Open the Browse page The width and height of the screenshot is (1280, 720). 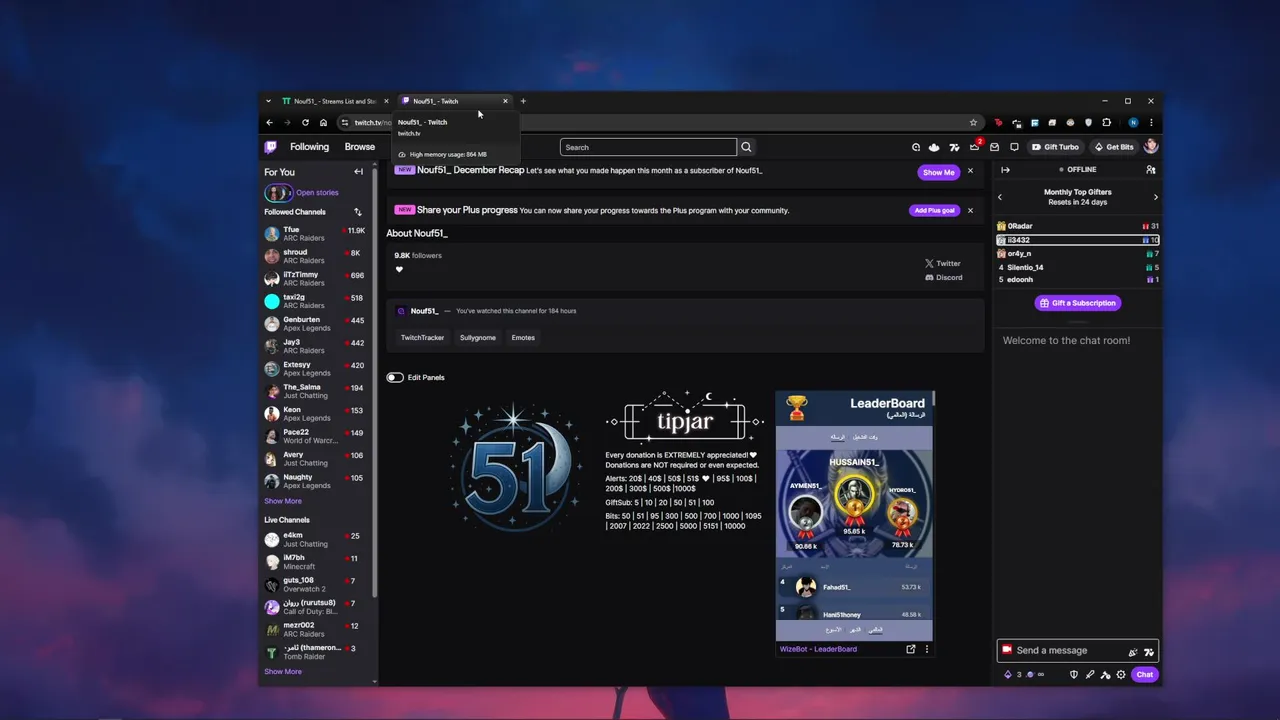click(x=360, y=147)
